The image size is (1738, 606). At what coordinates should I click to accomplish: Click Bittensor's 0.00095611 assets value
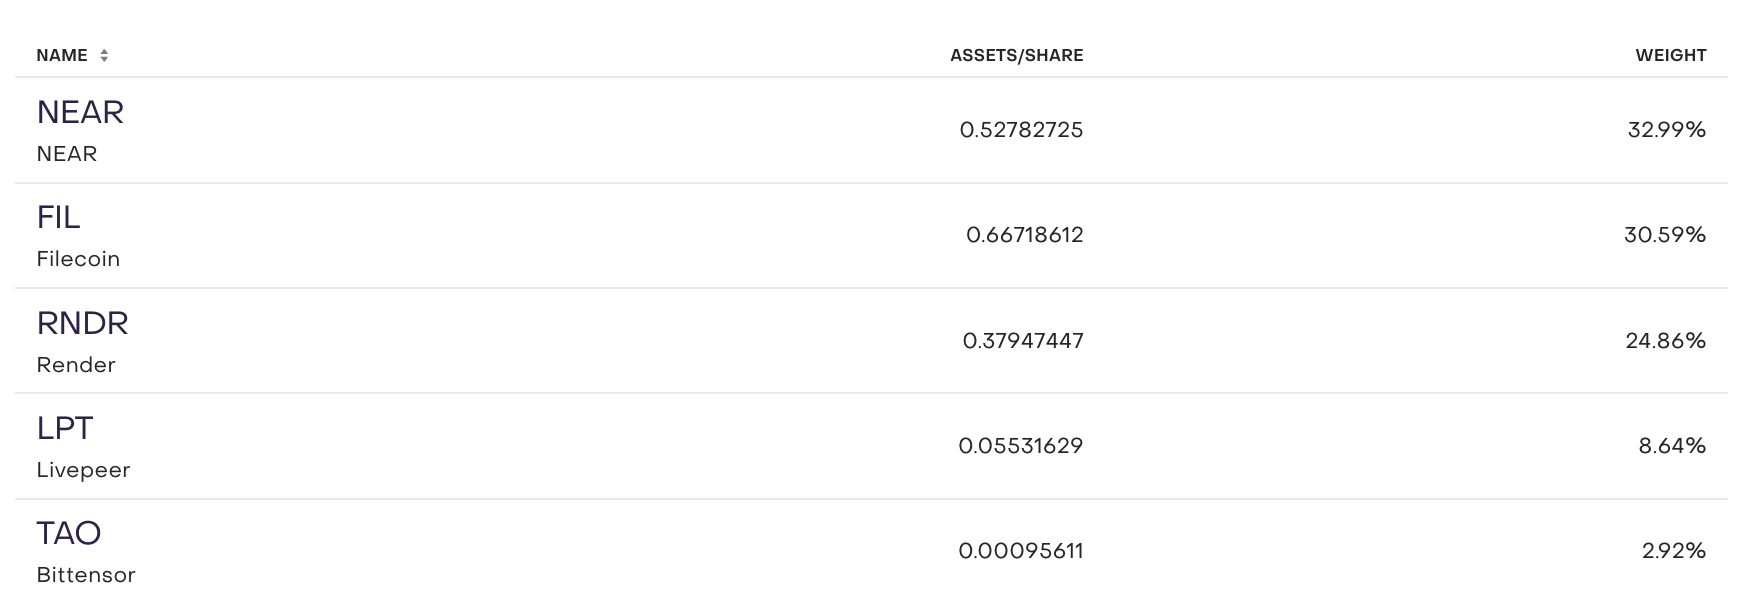tap(1020, 551)
